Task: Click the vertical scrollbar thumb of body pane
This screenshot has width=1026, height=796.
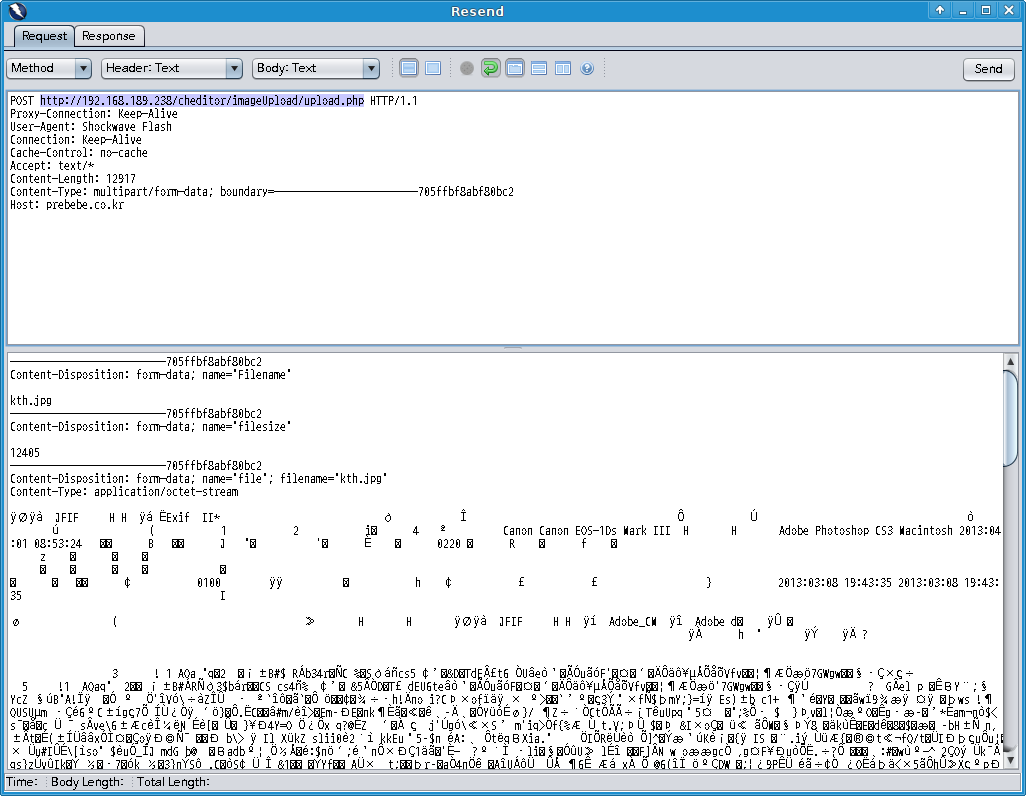Action: coord(1010,419)
